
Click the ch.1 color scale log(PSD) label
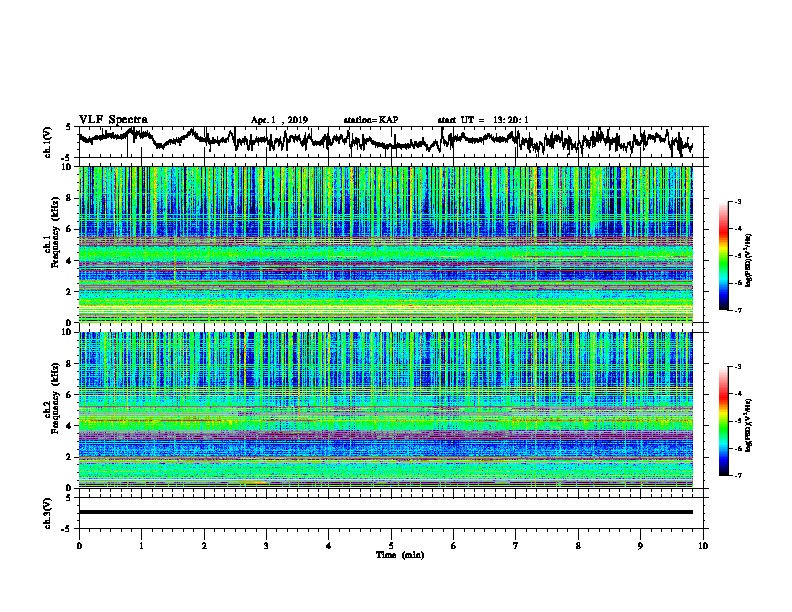pos(749,260)
